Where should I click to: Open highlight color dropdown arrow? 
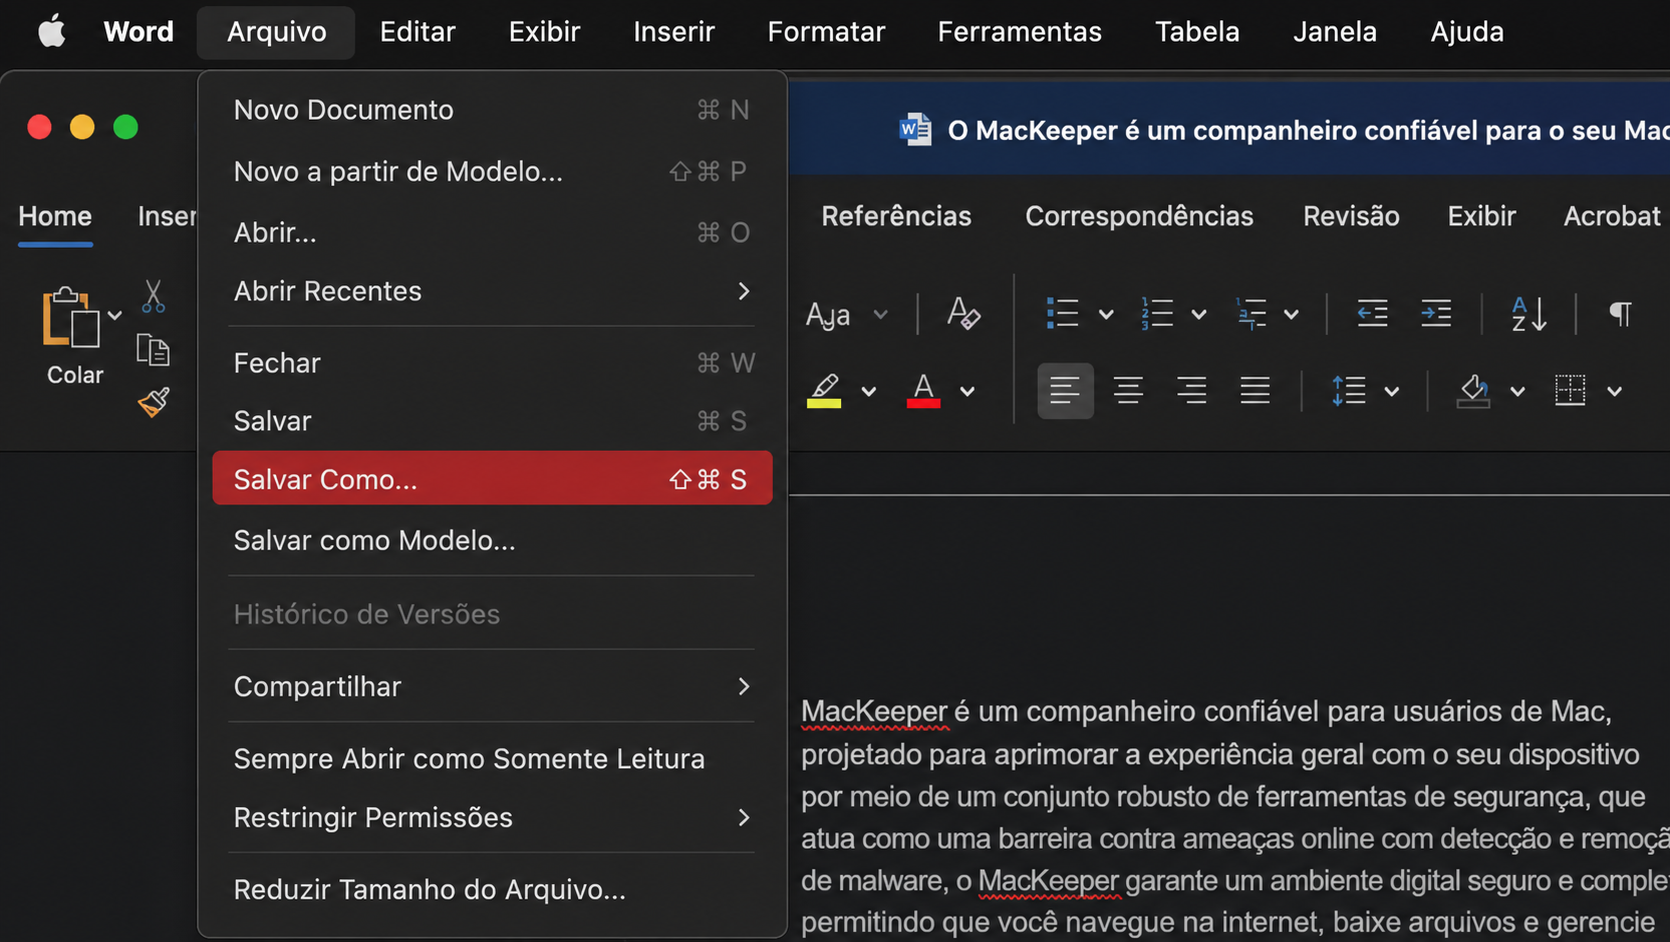click(x=868, y=392)
